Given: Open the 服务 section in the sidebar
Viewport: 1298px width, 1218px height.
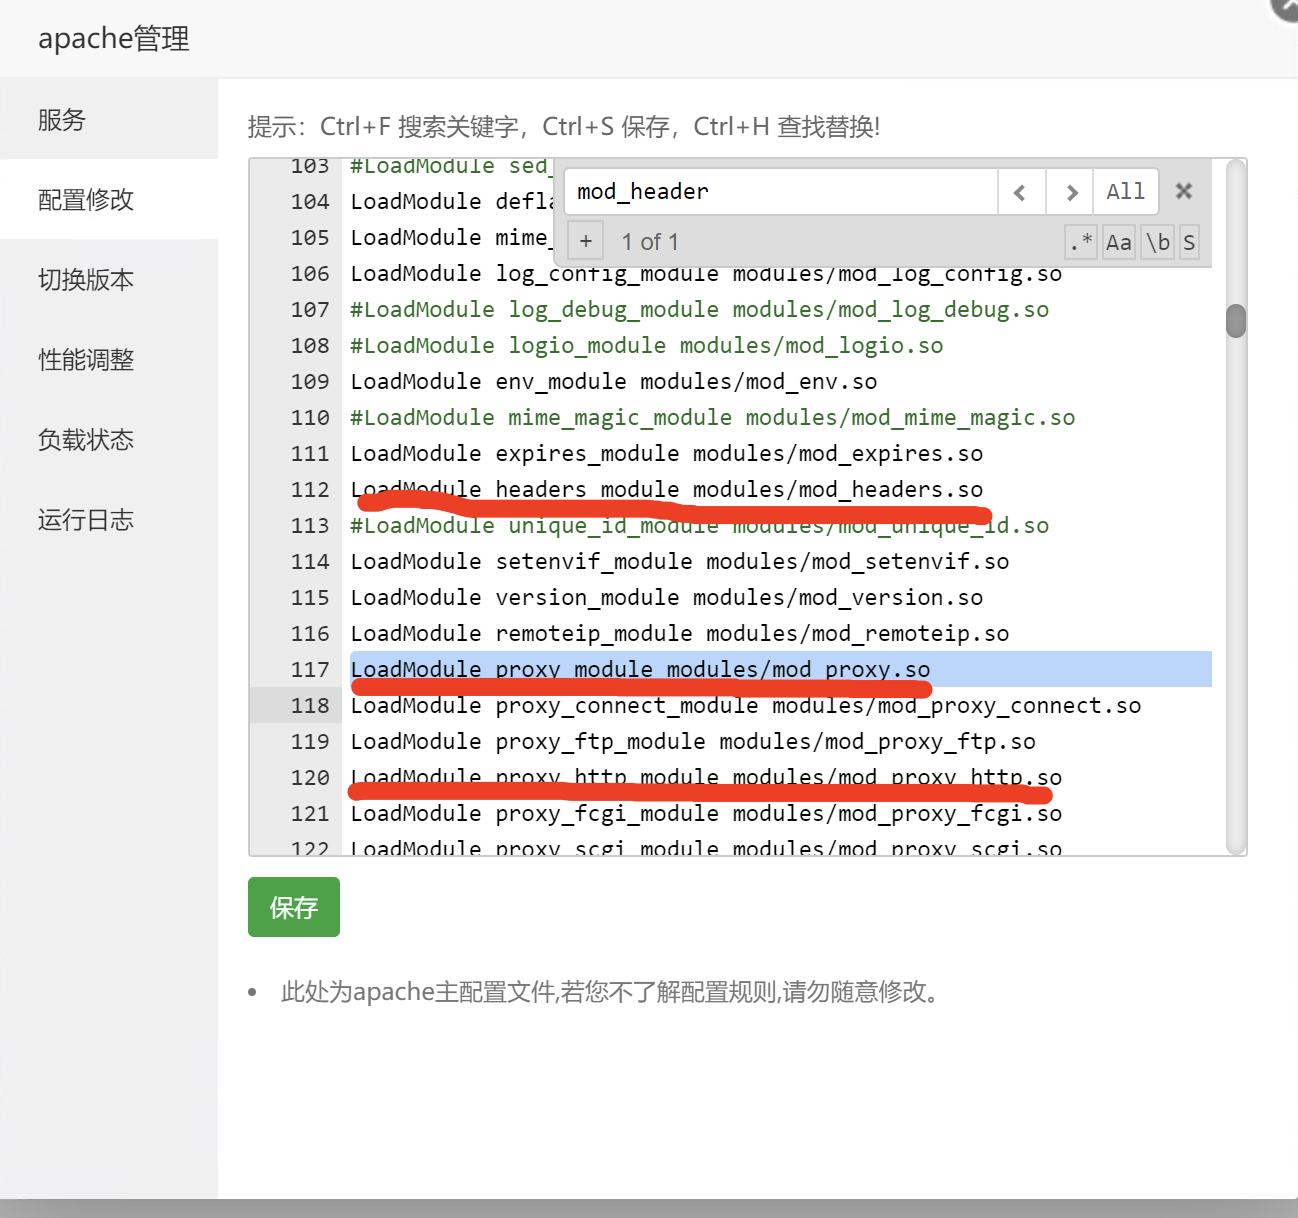Looking at the screenshot, I should tap(62, 120).
